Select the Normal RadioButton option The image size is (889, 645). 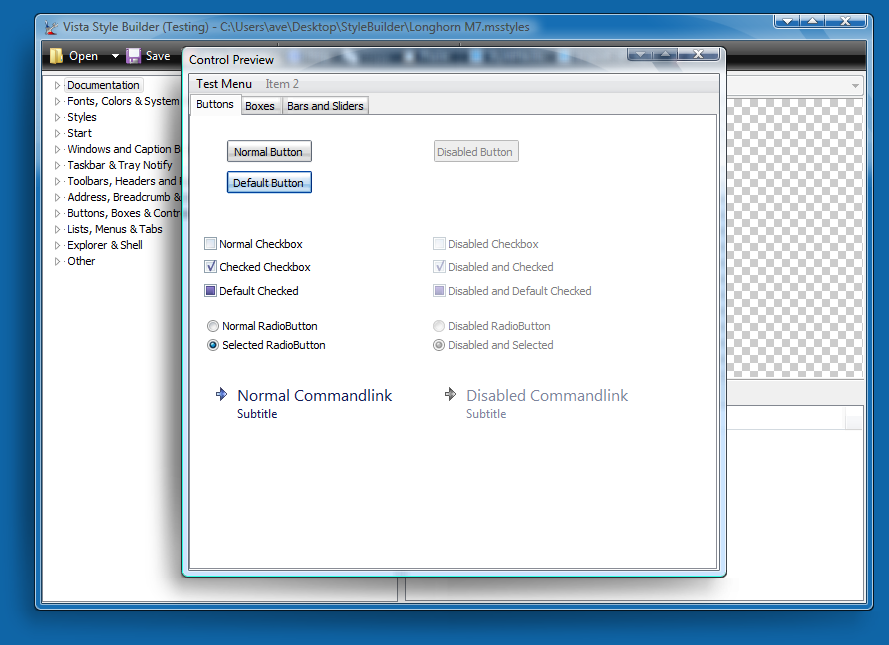point(213,326)
